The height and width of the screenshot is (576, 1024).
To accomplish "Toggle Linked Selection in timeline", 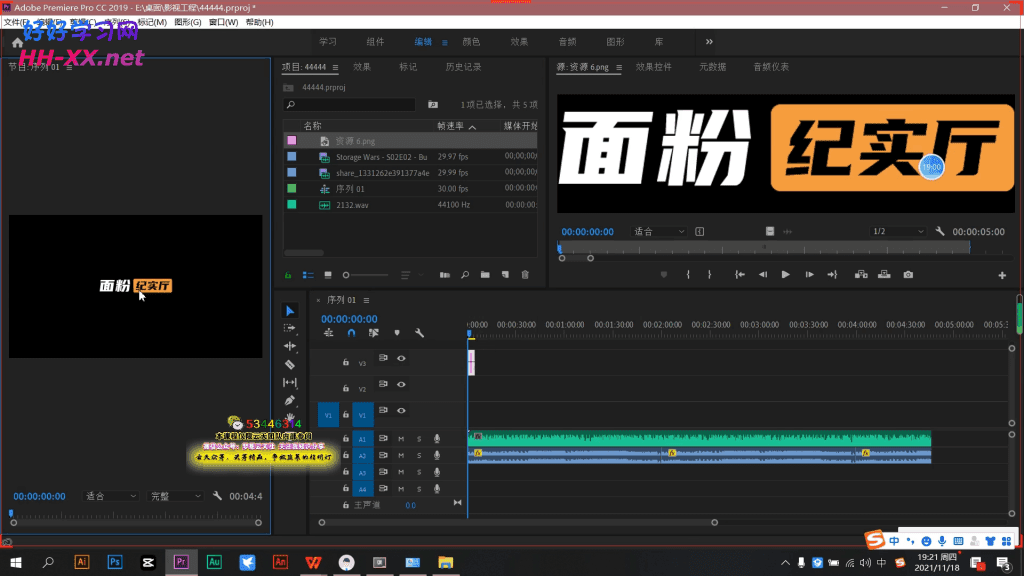I will (x=374, y=333).
